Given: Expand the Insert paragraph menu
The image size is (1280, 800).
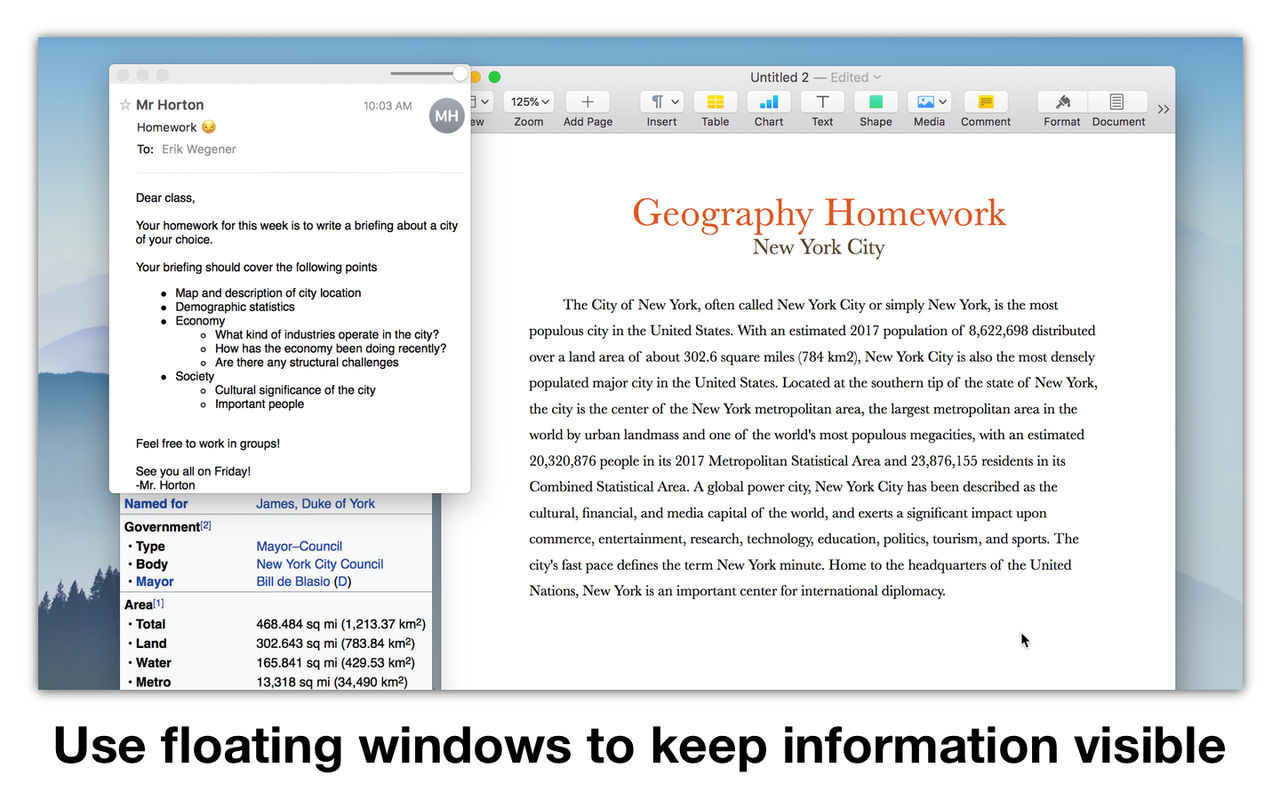Looking at the screenshot, I should point(662,102).
